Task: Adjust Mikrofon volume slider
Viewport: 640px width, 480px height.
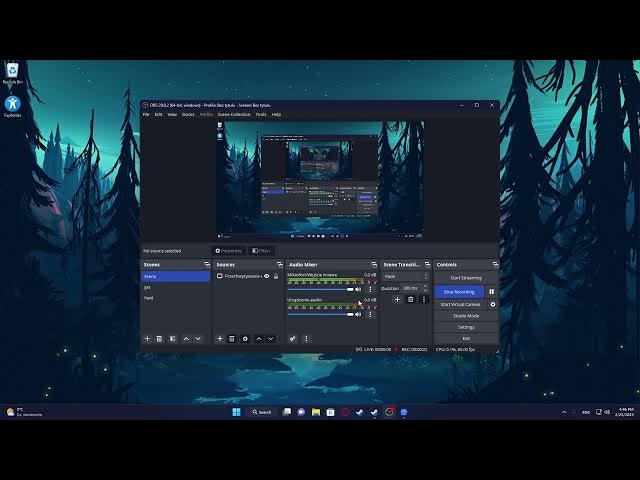Action: [x=320, y=289]
